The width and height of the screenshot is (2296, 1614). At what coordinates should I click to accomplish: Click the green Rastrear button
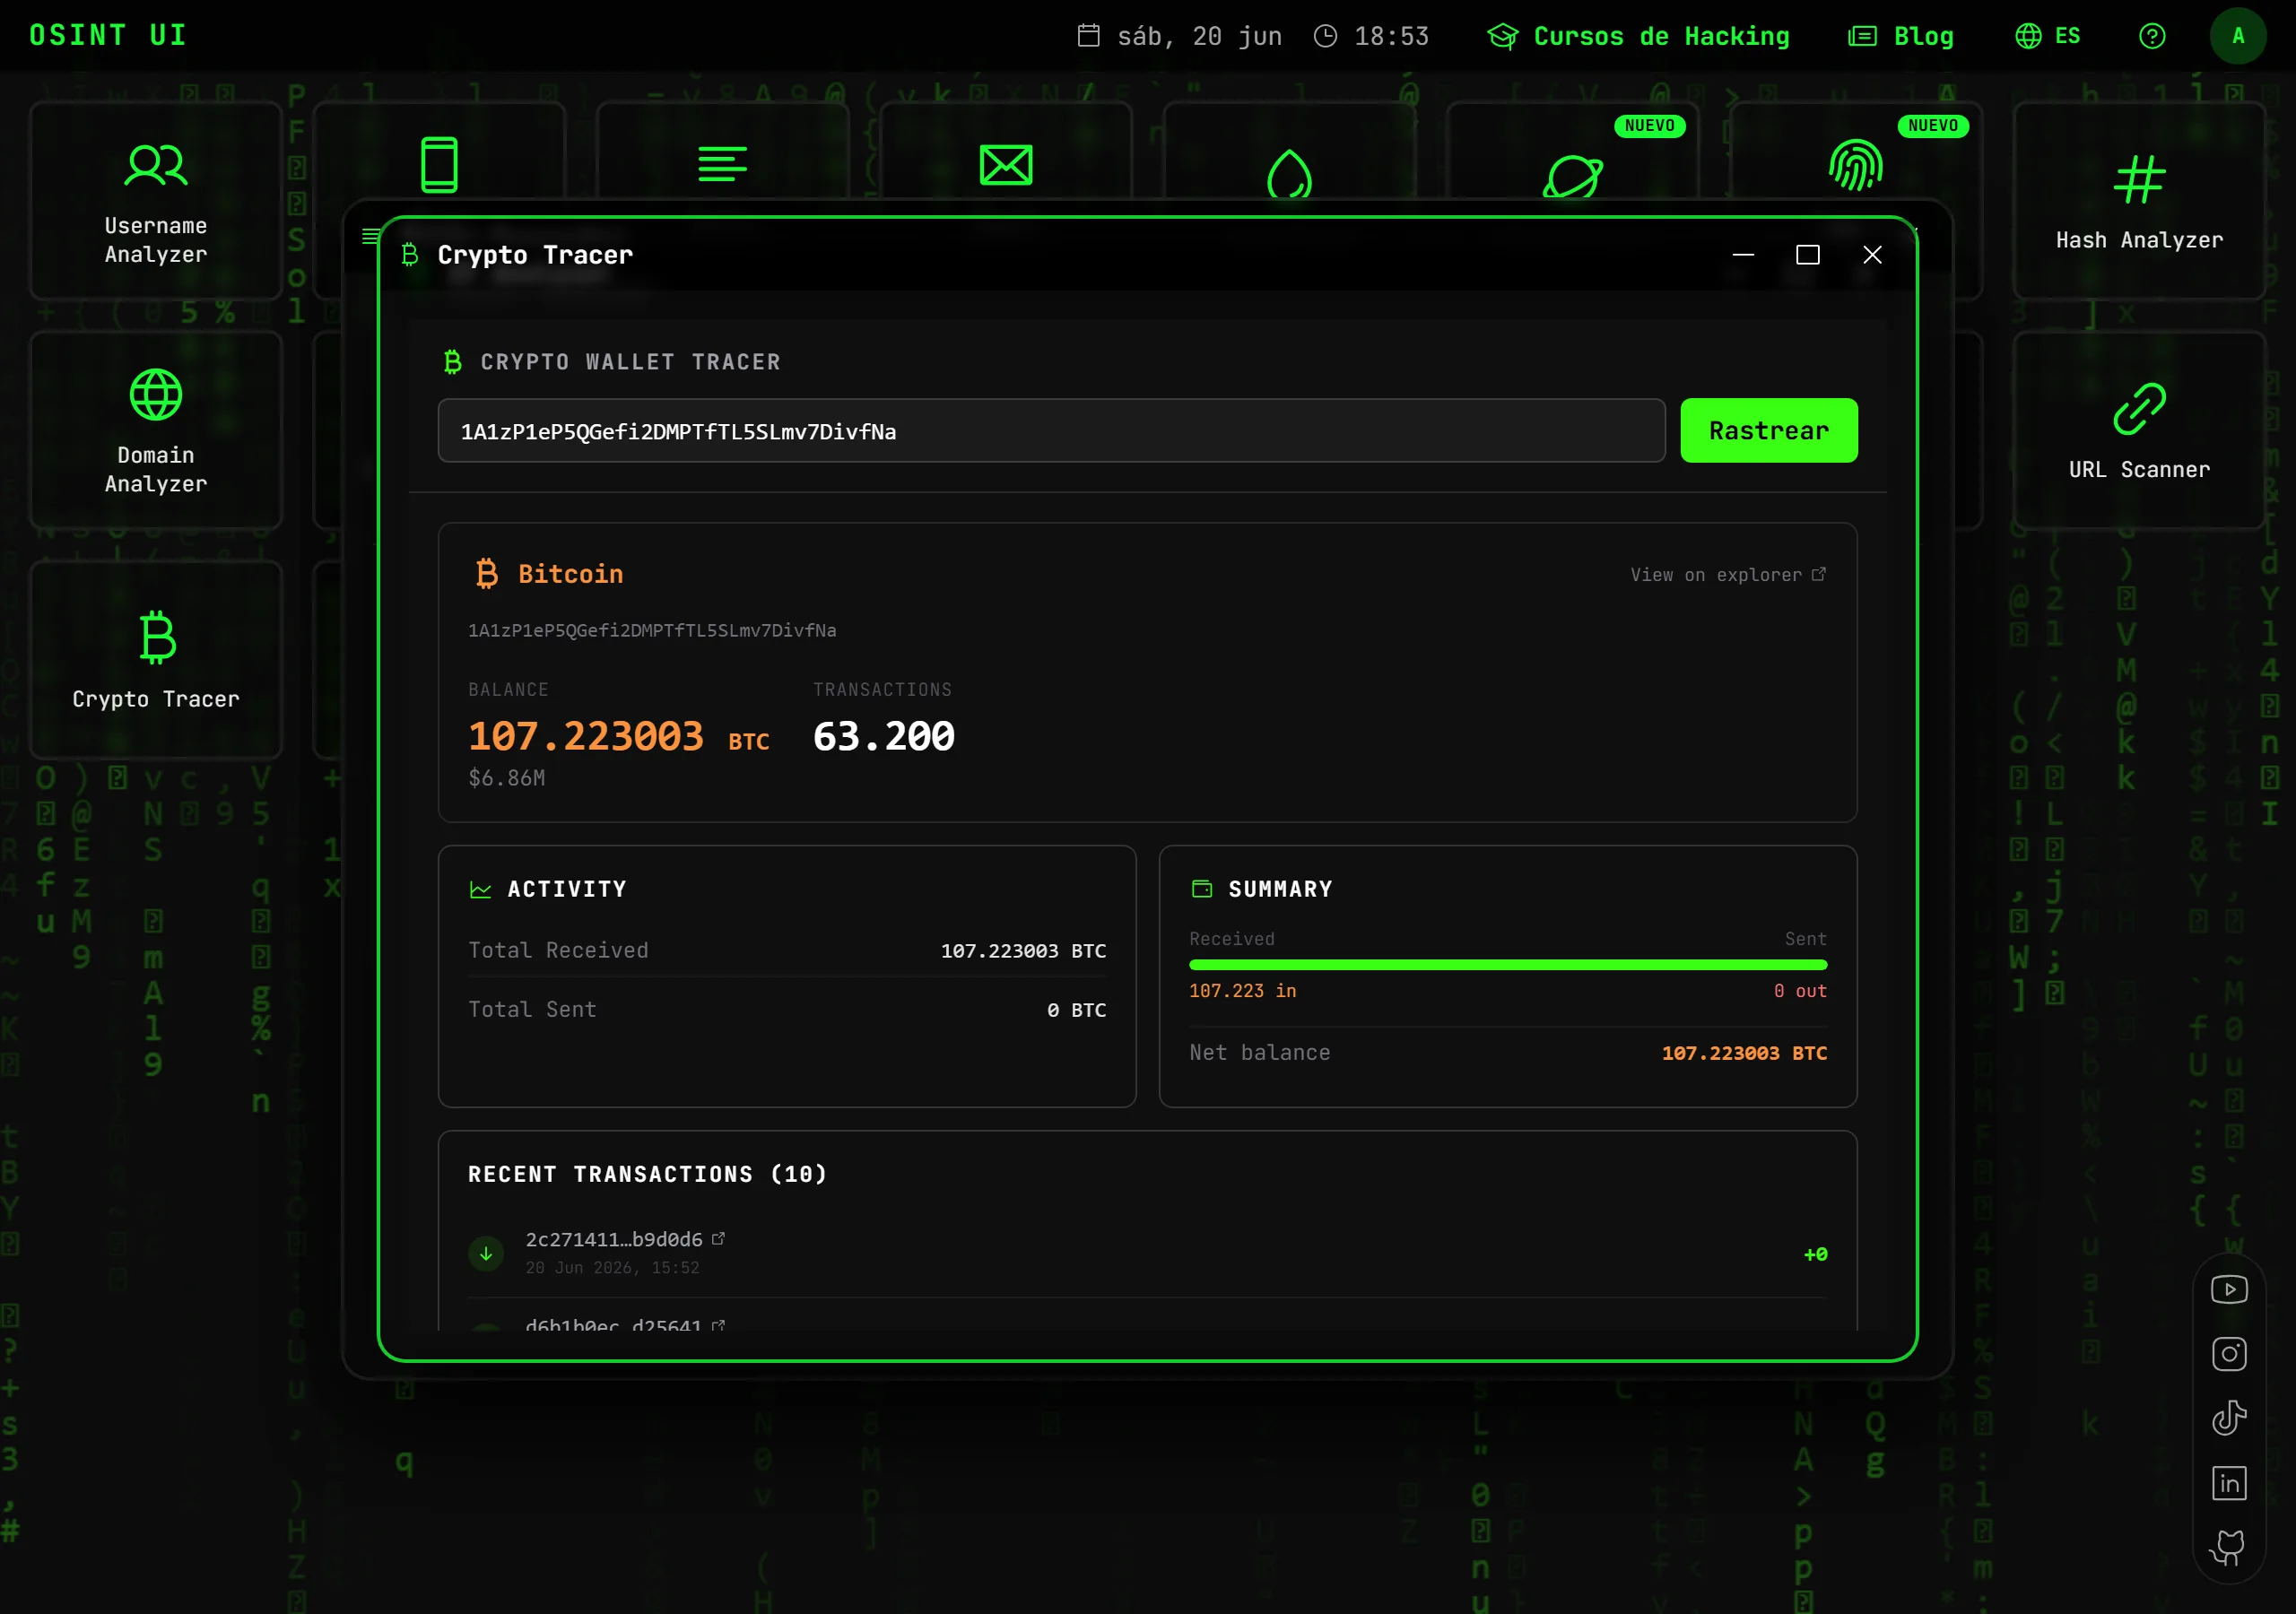point(1768,431)
